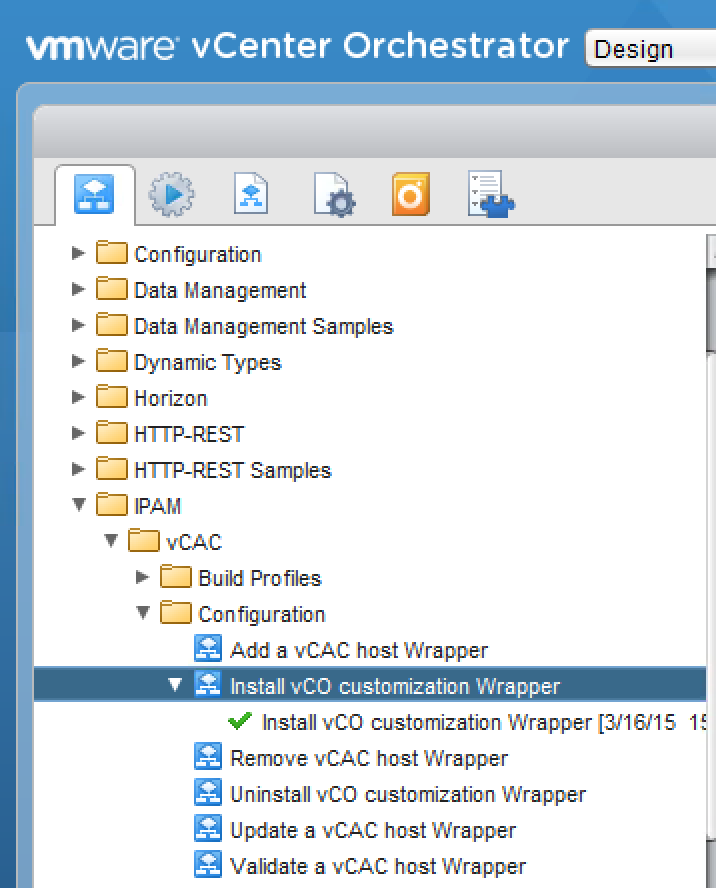Click the green checkmark of completed run
The image size is (716, 888).
click(x=240, y=721)
